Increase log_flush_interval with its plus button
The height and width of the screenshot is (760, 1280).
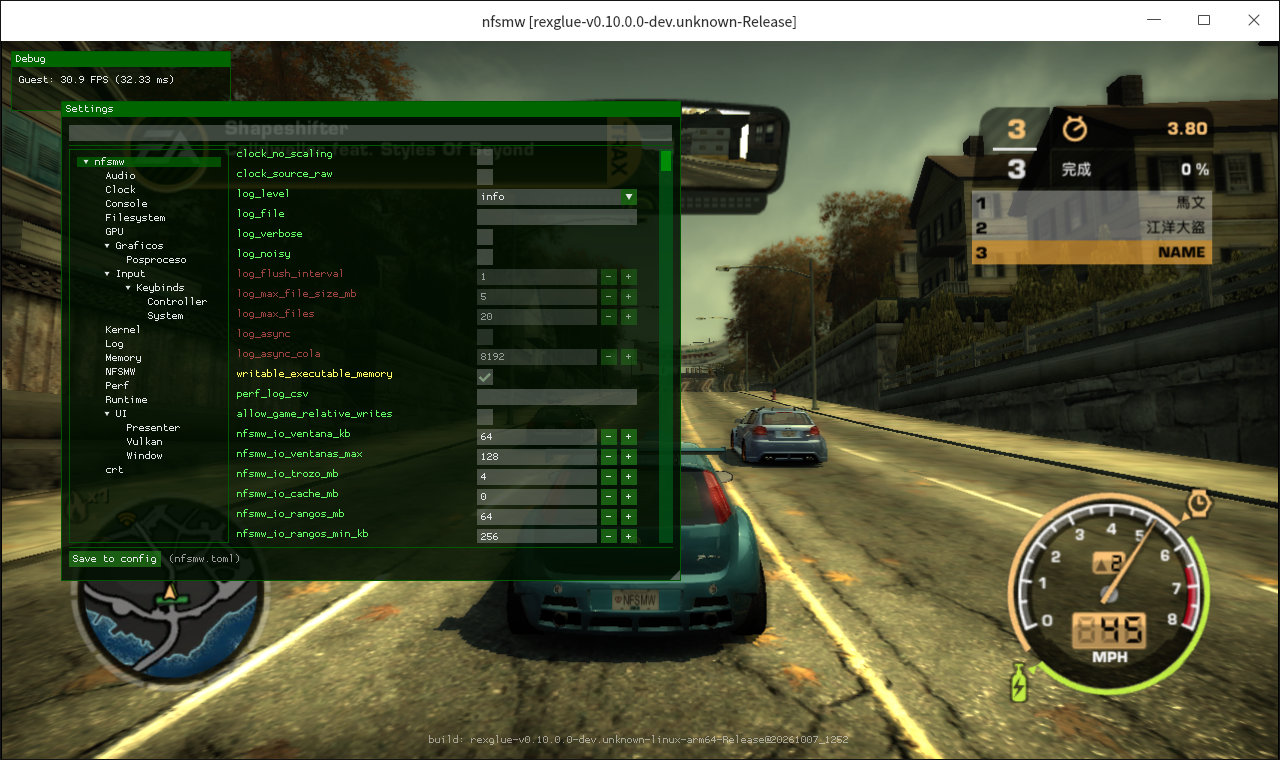(x=629, y=277)
